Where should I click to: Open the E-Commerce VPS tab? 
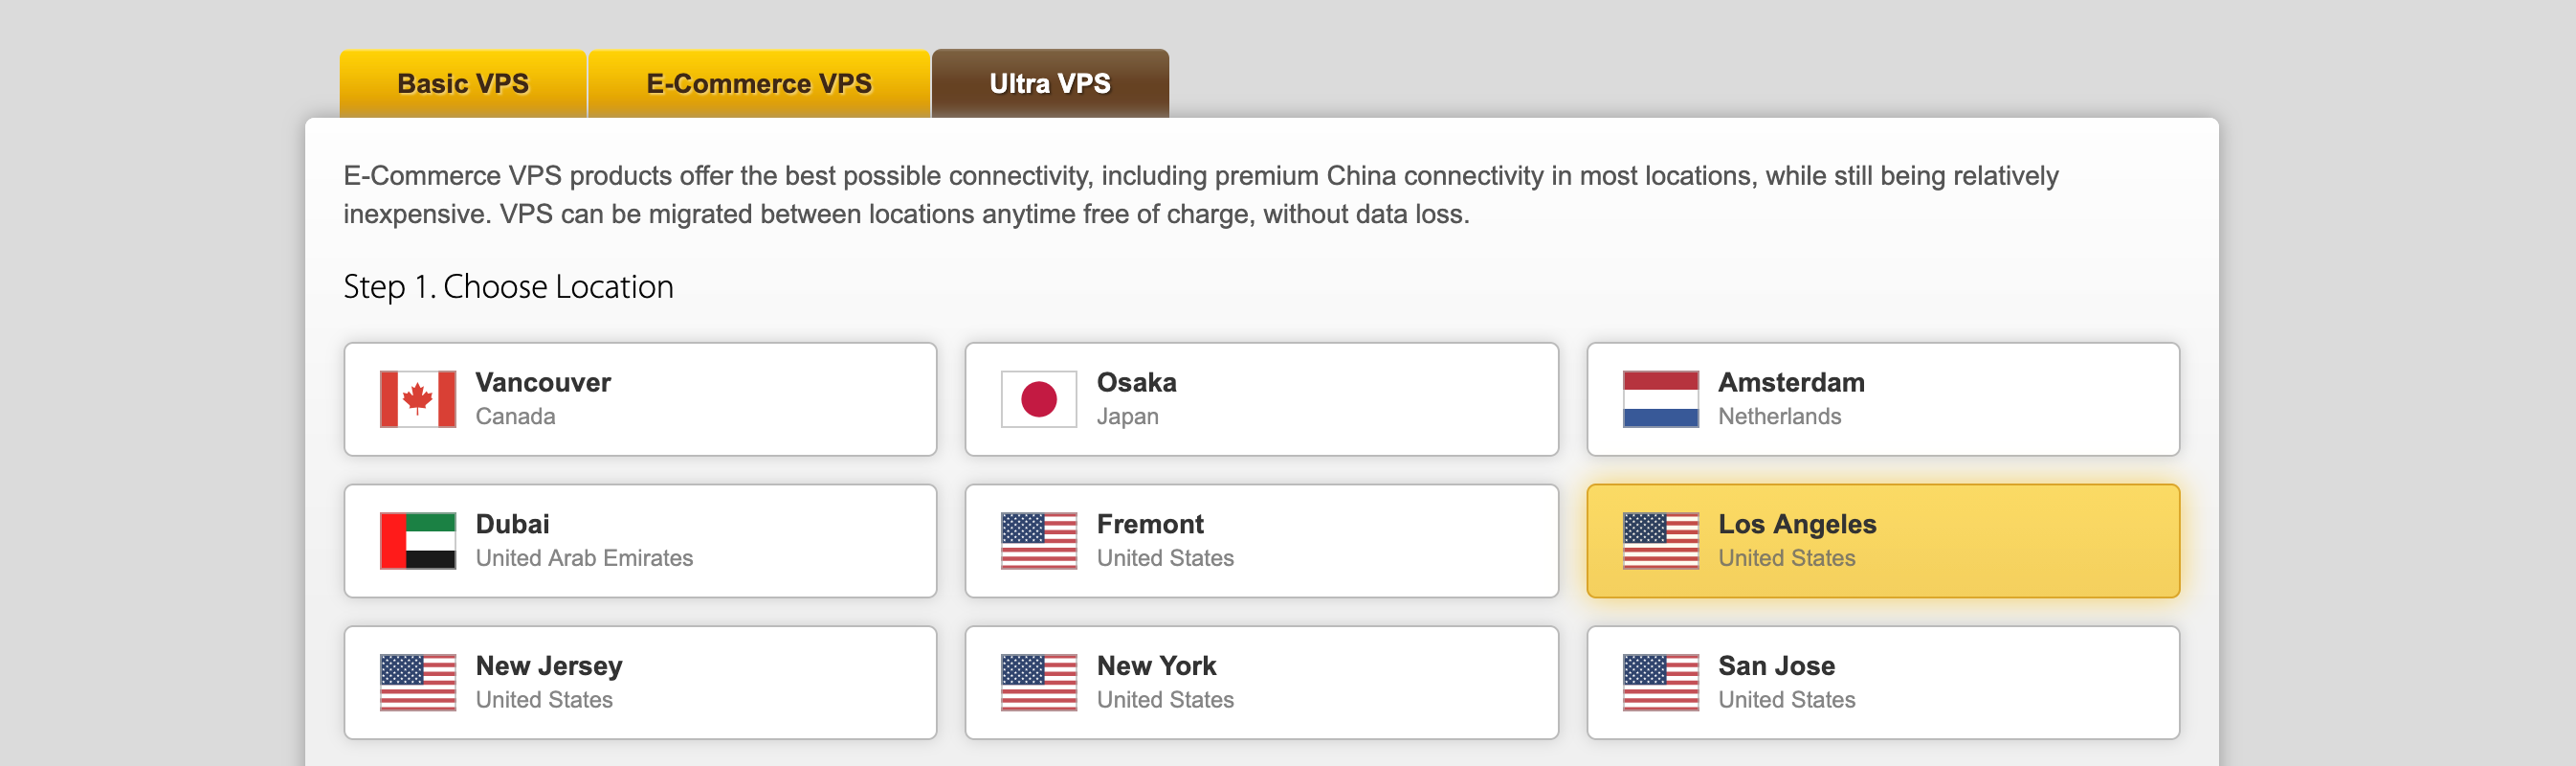coord(759,84)
